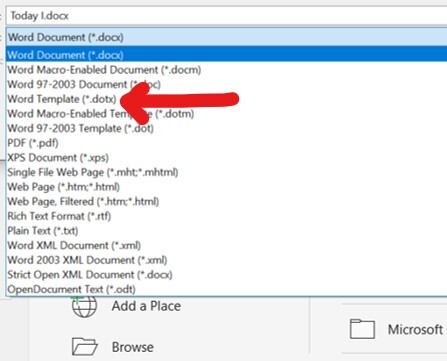Select Word Macro-Enabled Template (*.dotm)
447x361 pixels.
(x=101, y=114)
